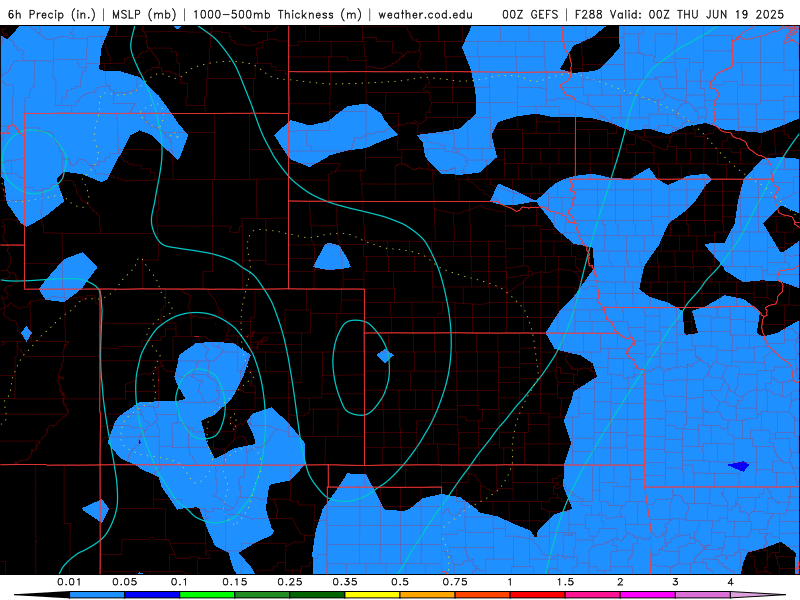Click the 0.75 legend value
The height and width of the screenshot is (600, 800).
pos(455,582)
